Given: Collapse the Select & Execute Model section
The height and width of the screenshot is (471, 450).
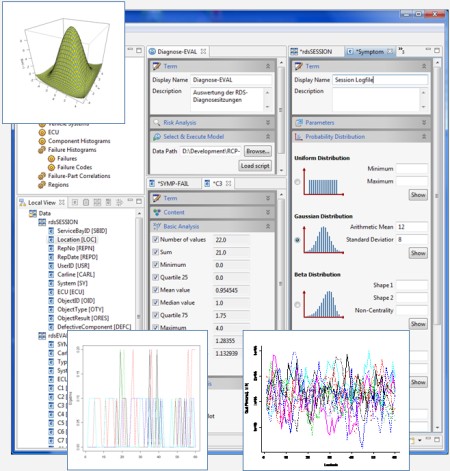Looking at the screenshot, I should (x=268, y=137).
